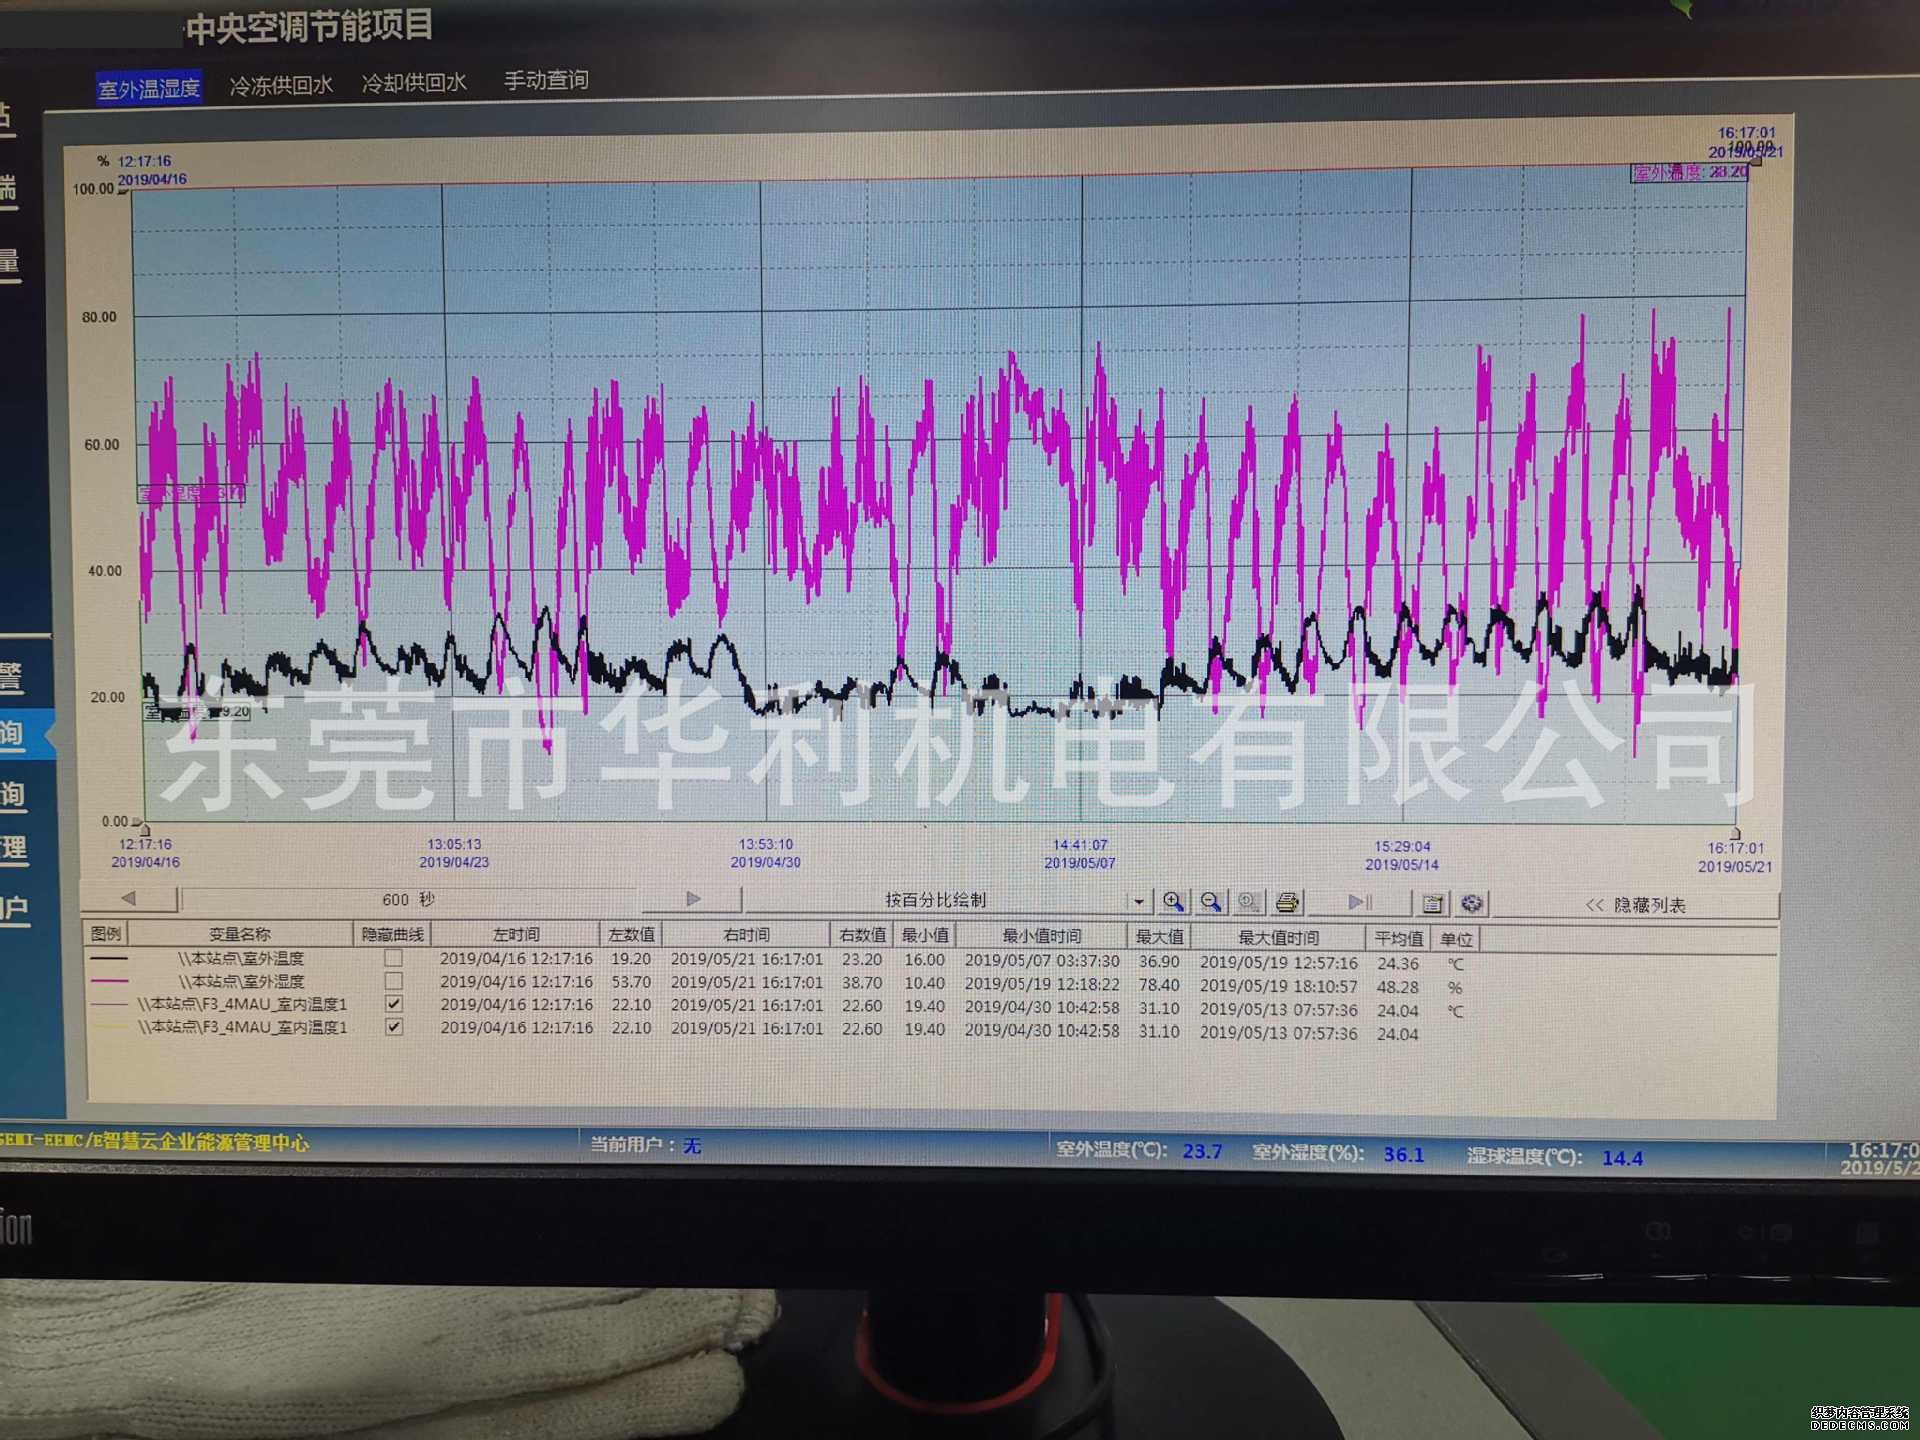Click the black legend line of 室外温度
The width and height of the screenshot is (1920, 1440).
109,958
